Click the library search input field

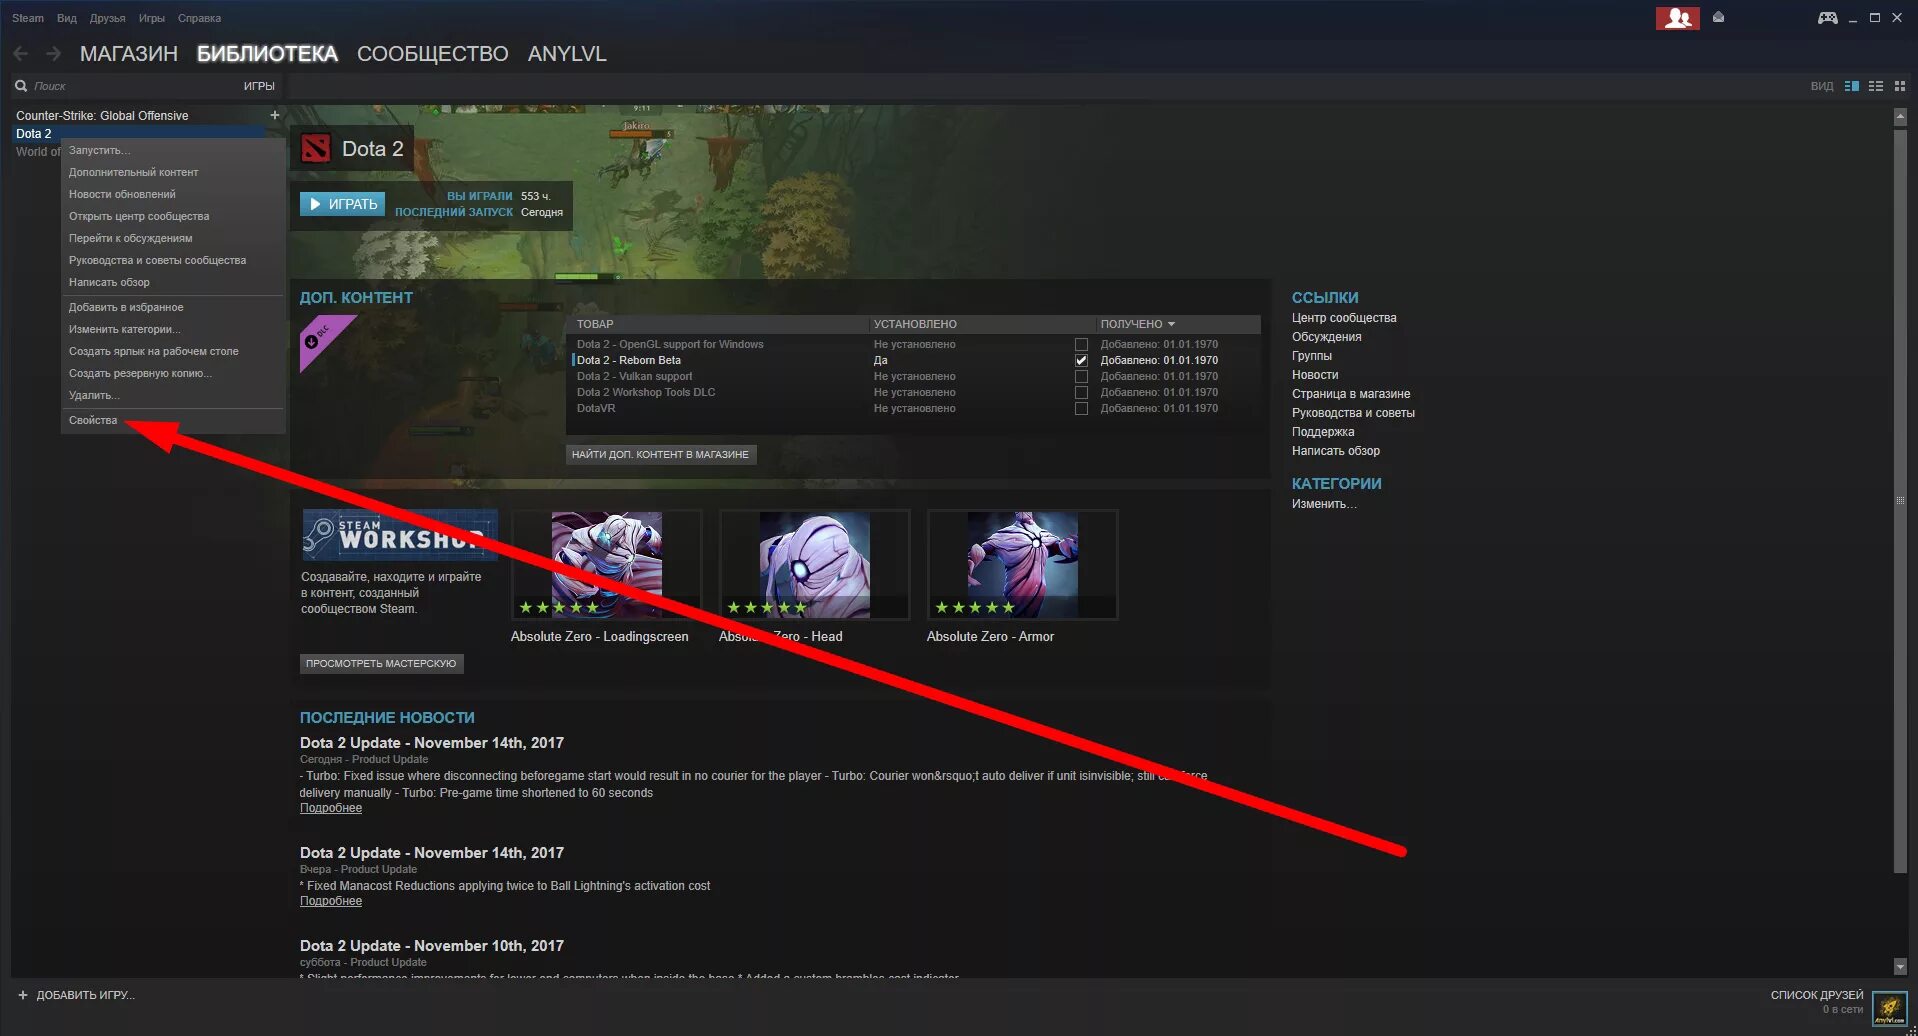tap(135, 86)
